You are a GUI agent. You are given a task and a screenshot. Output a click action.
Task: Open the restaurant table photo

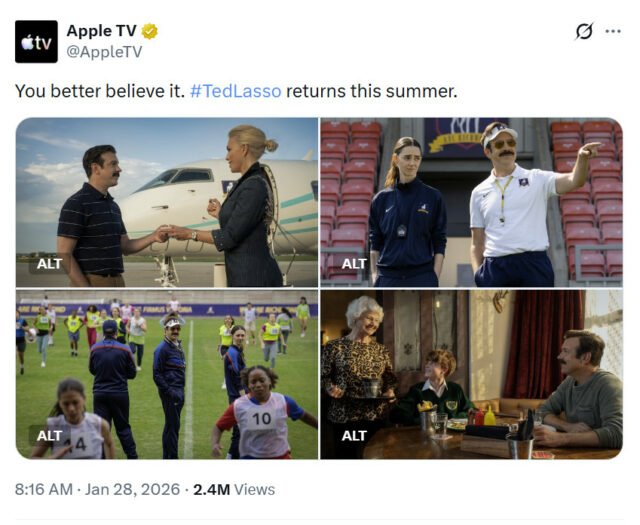coord(472,374)
